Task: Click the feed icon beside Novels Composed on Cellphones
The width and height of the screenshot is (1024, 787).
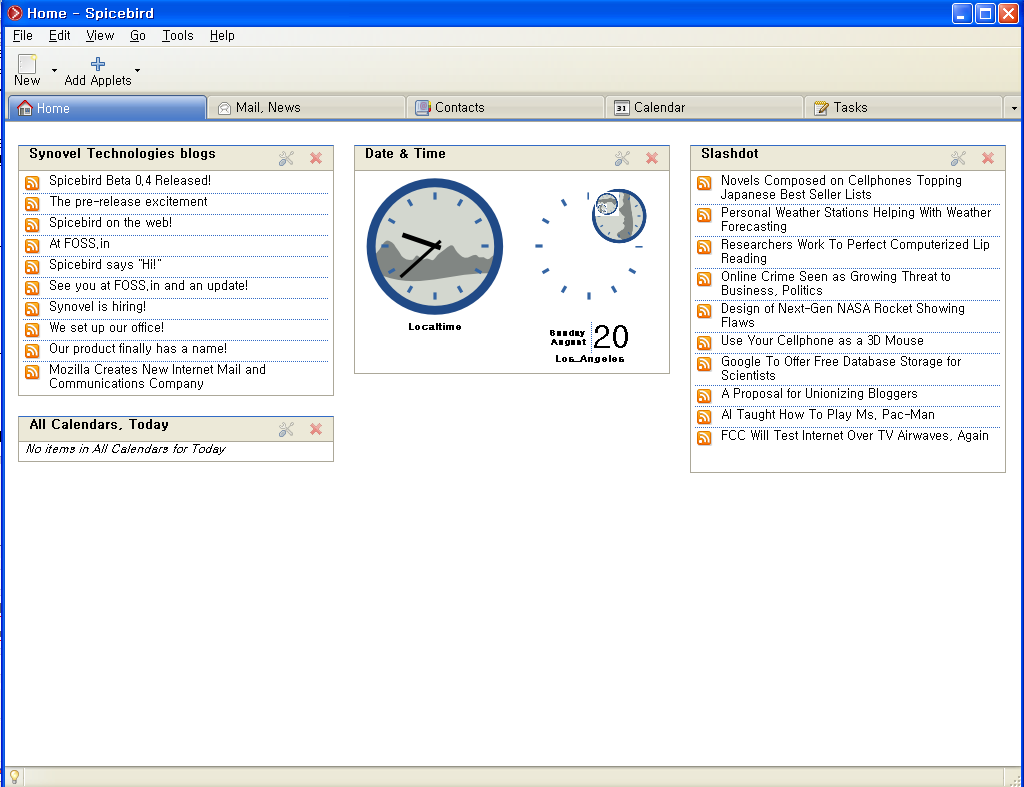Action: [704, 183]
